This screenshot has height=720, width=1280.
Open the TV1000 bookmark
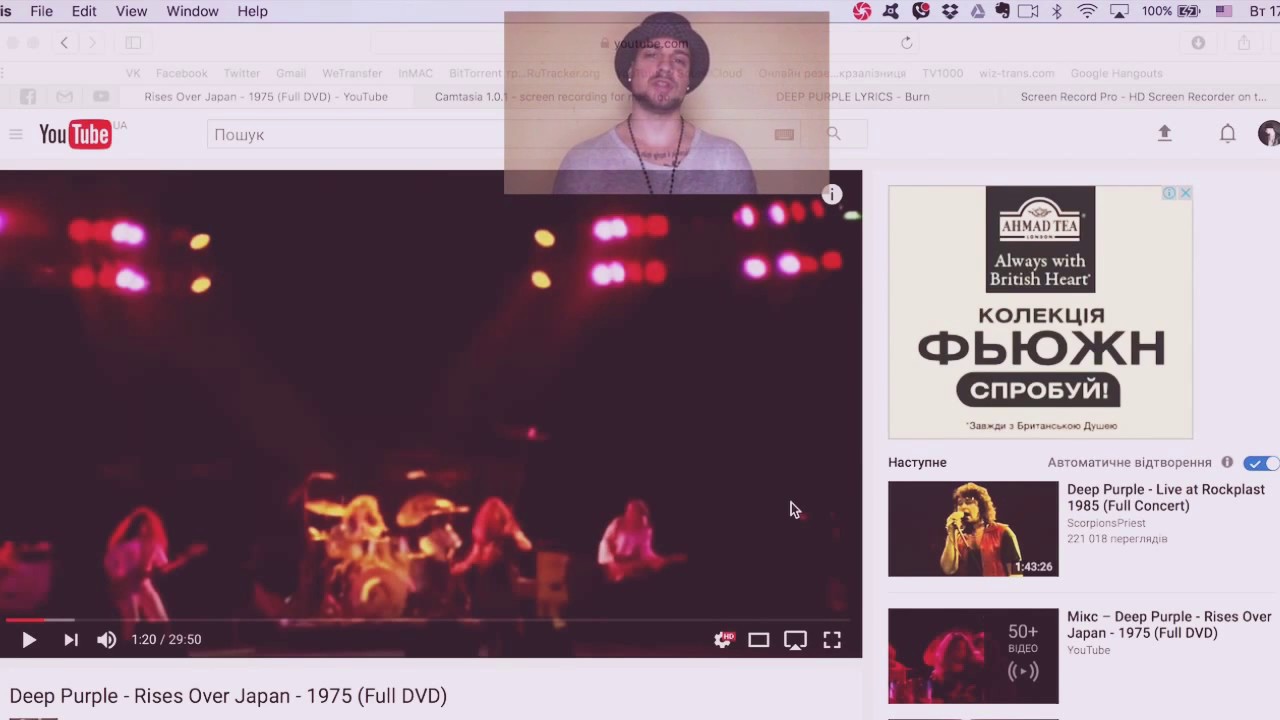point(942,73)
